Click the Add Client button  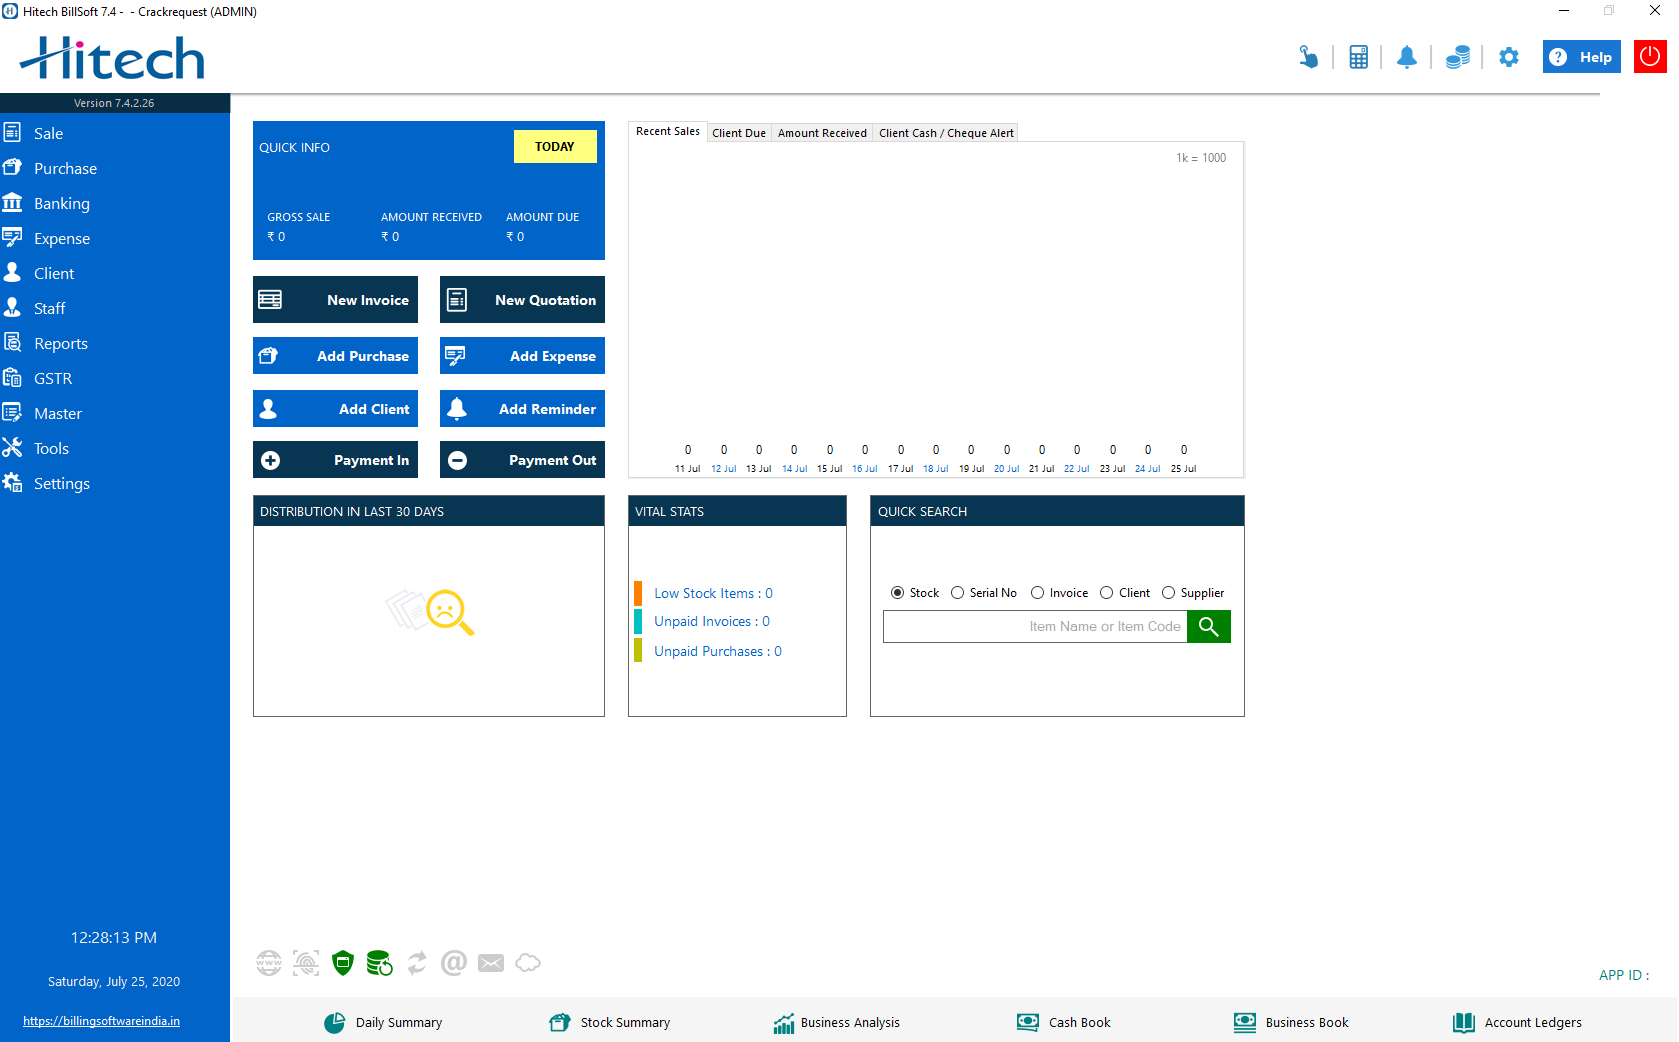(335, 409)
